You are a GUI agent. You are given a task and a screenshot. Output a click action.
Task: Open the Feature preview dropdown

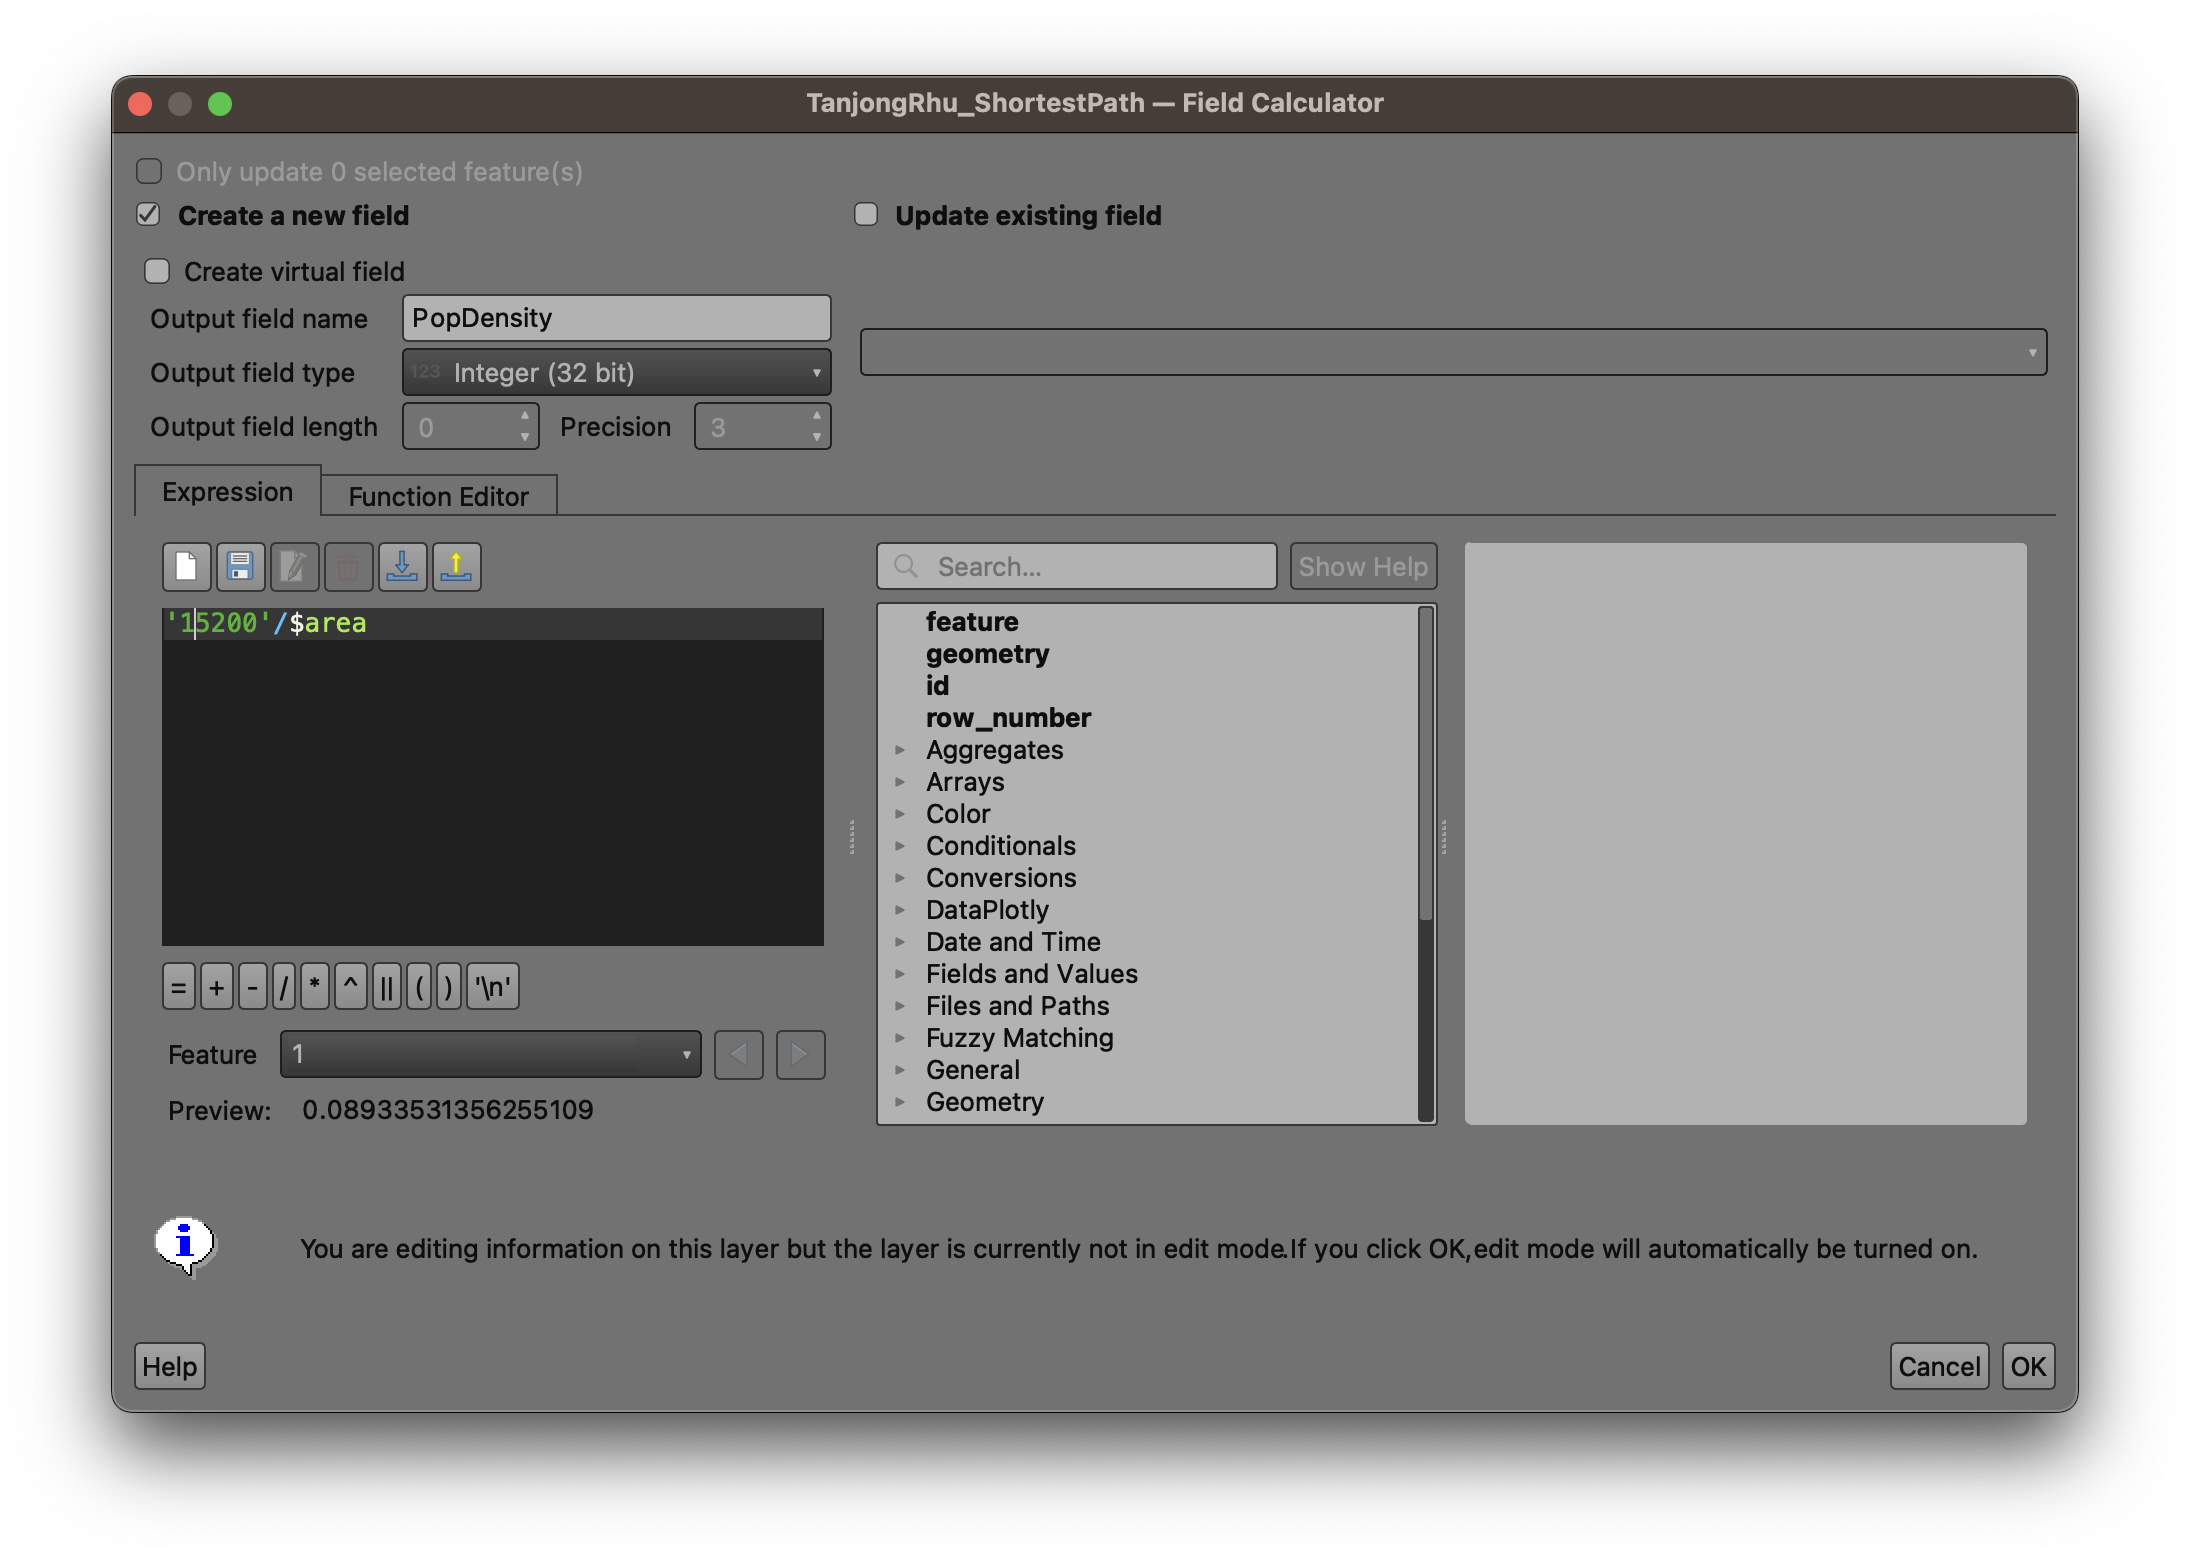click(x=490, y=1055)
